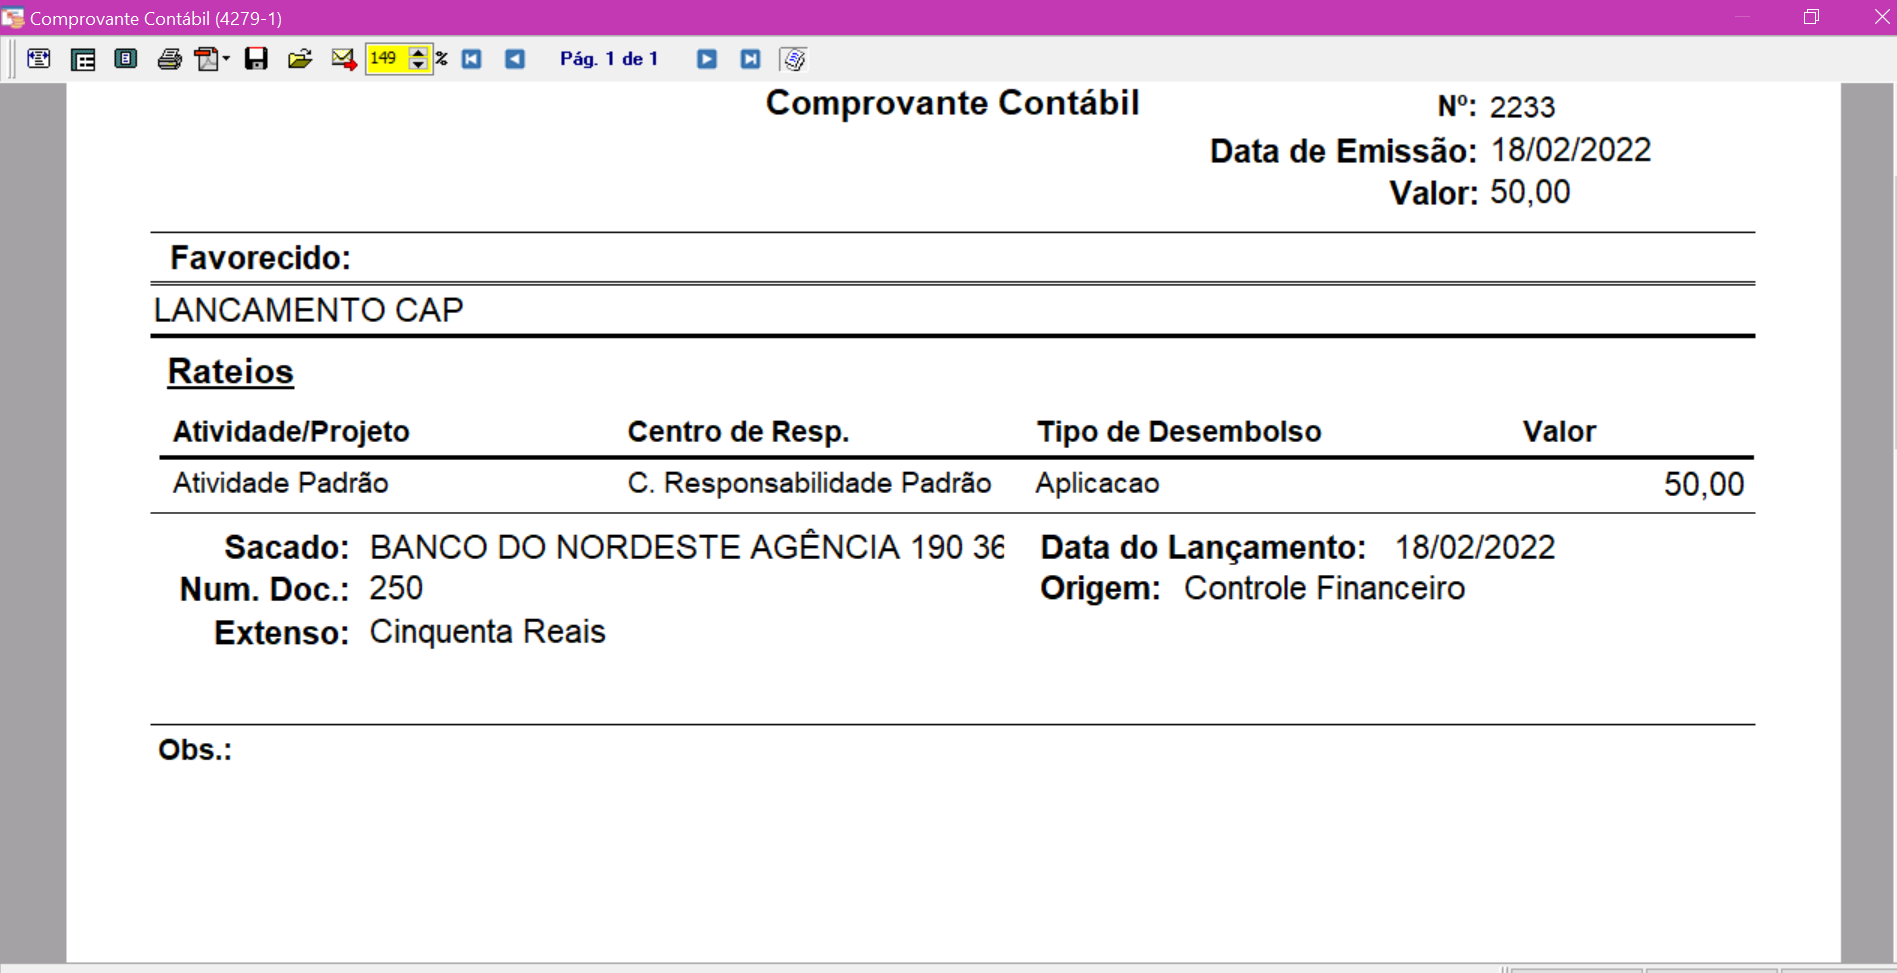
Task: Click the Data do Lançamento date value
Action: point(1475,547)
